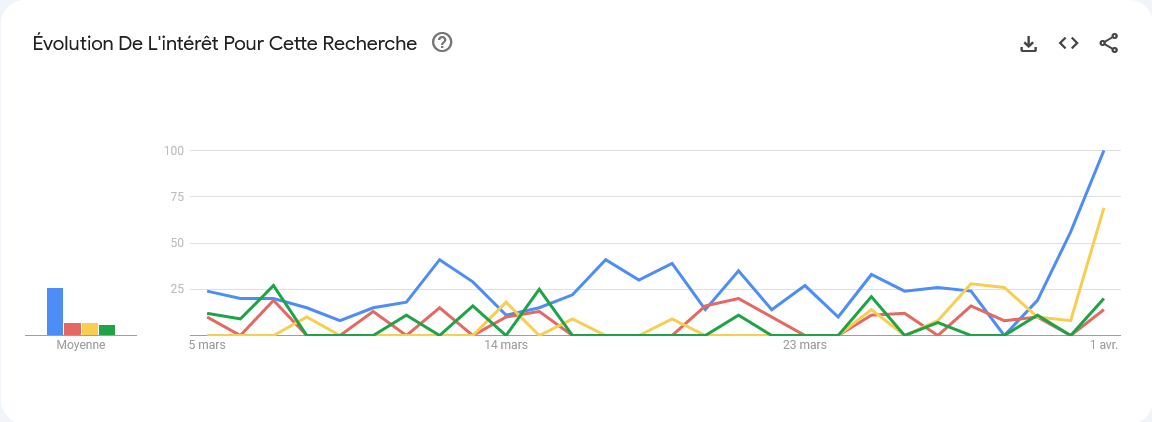Click the 14 mars axis label
1152x422 pixels.
pos(505,345)
